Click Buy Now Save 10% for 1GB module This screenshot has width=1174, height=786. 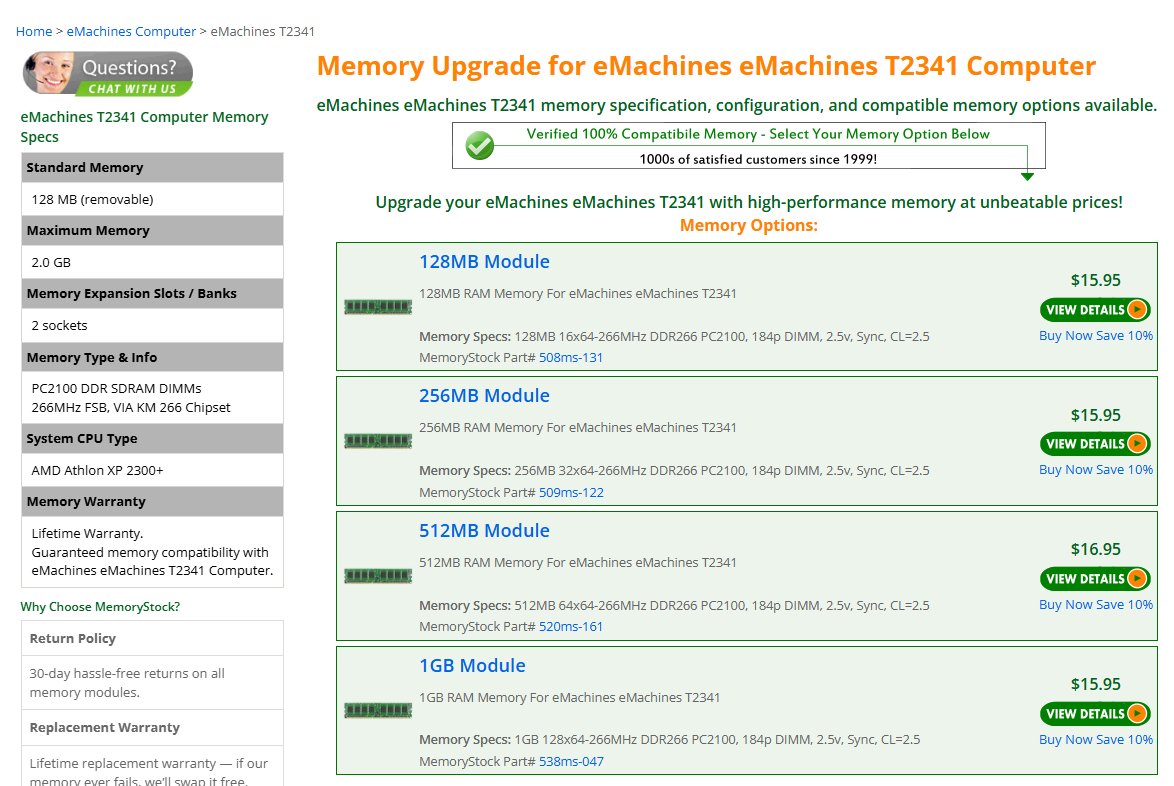(x=1095, y=739)
